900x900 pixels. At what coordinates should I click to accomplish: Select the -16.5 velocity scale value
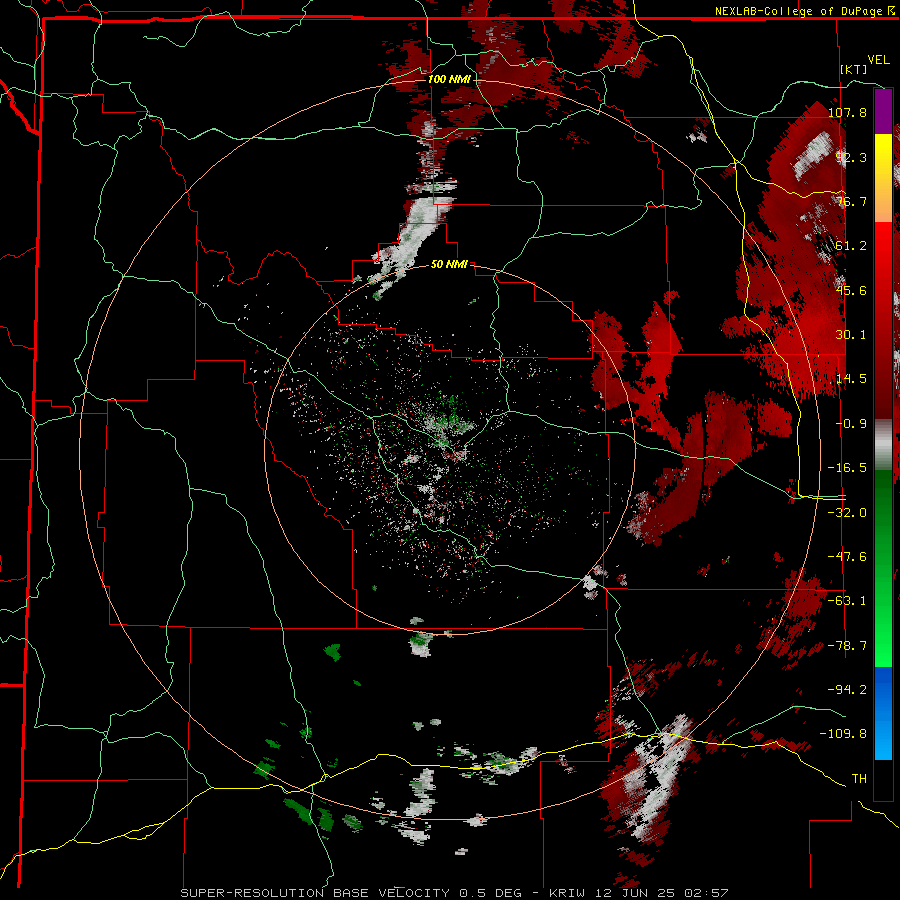[x=848, y=468]
